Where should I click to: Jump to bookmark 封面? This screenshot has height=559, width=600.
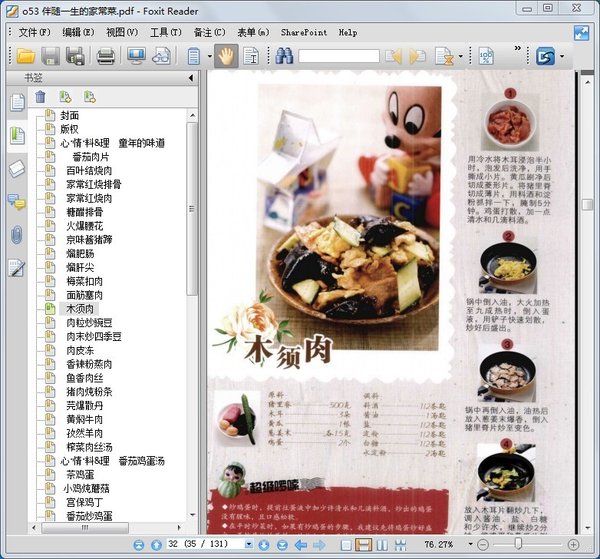(x=69, y=115)
